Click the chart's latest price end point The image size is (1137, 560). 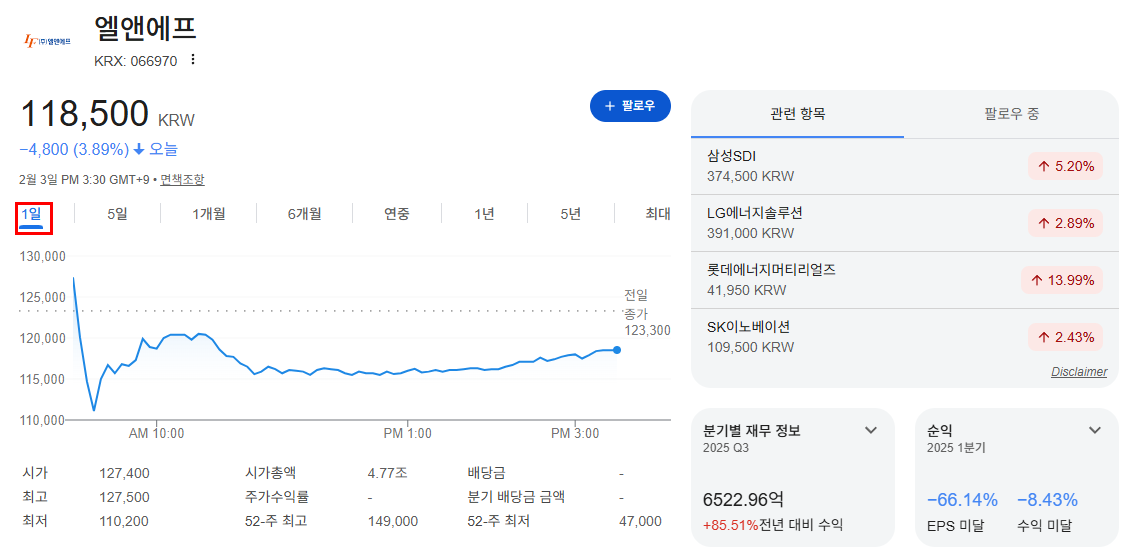pyautogui.click(x=616, y=350)
